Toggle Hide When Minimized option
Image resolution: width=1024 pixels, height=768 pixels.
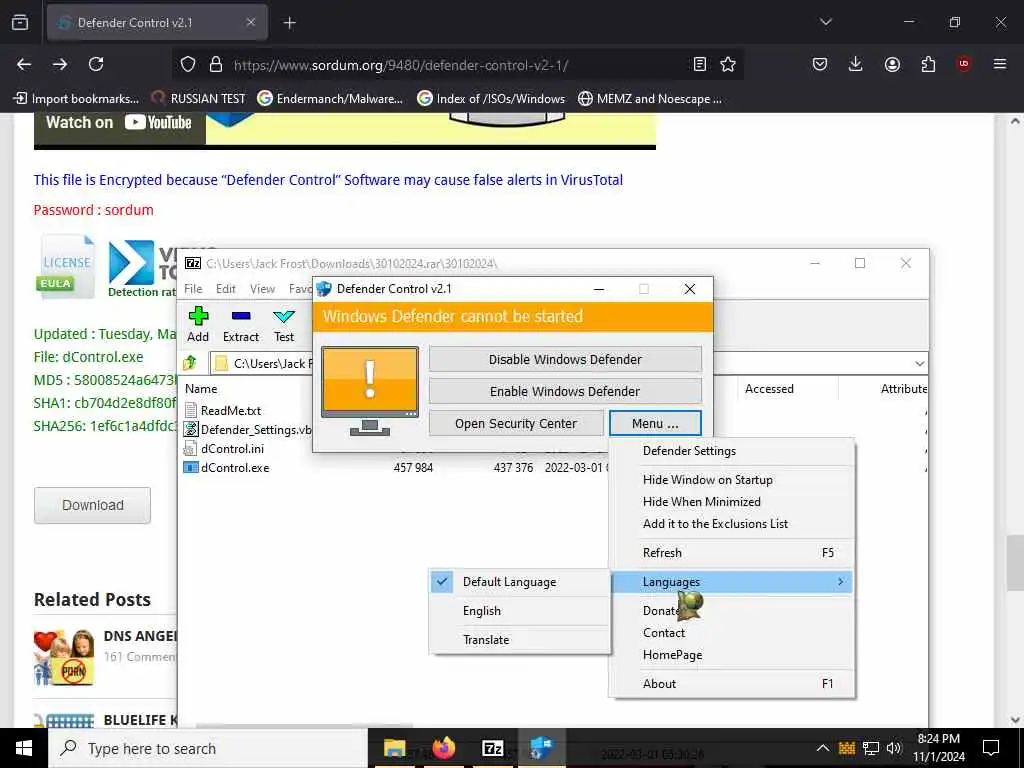point(731,502)
